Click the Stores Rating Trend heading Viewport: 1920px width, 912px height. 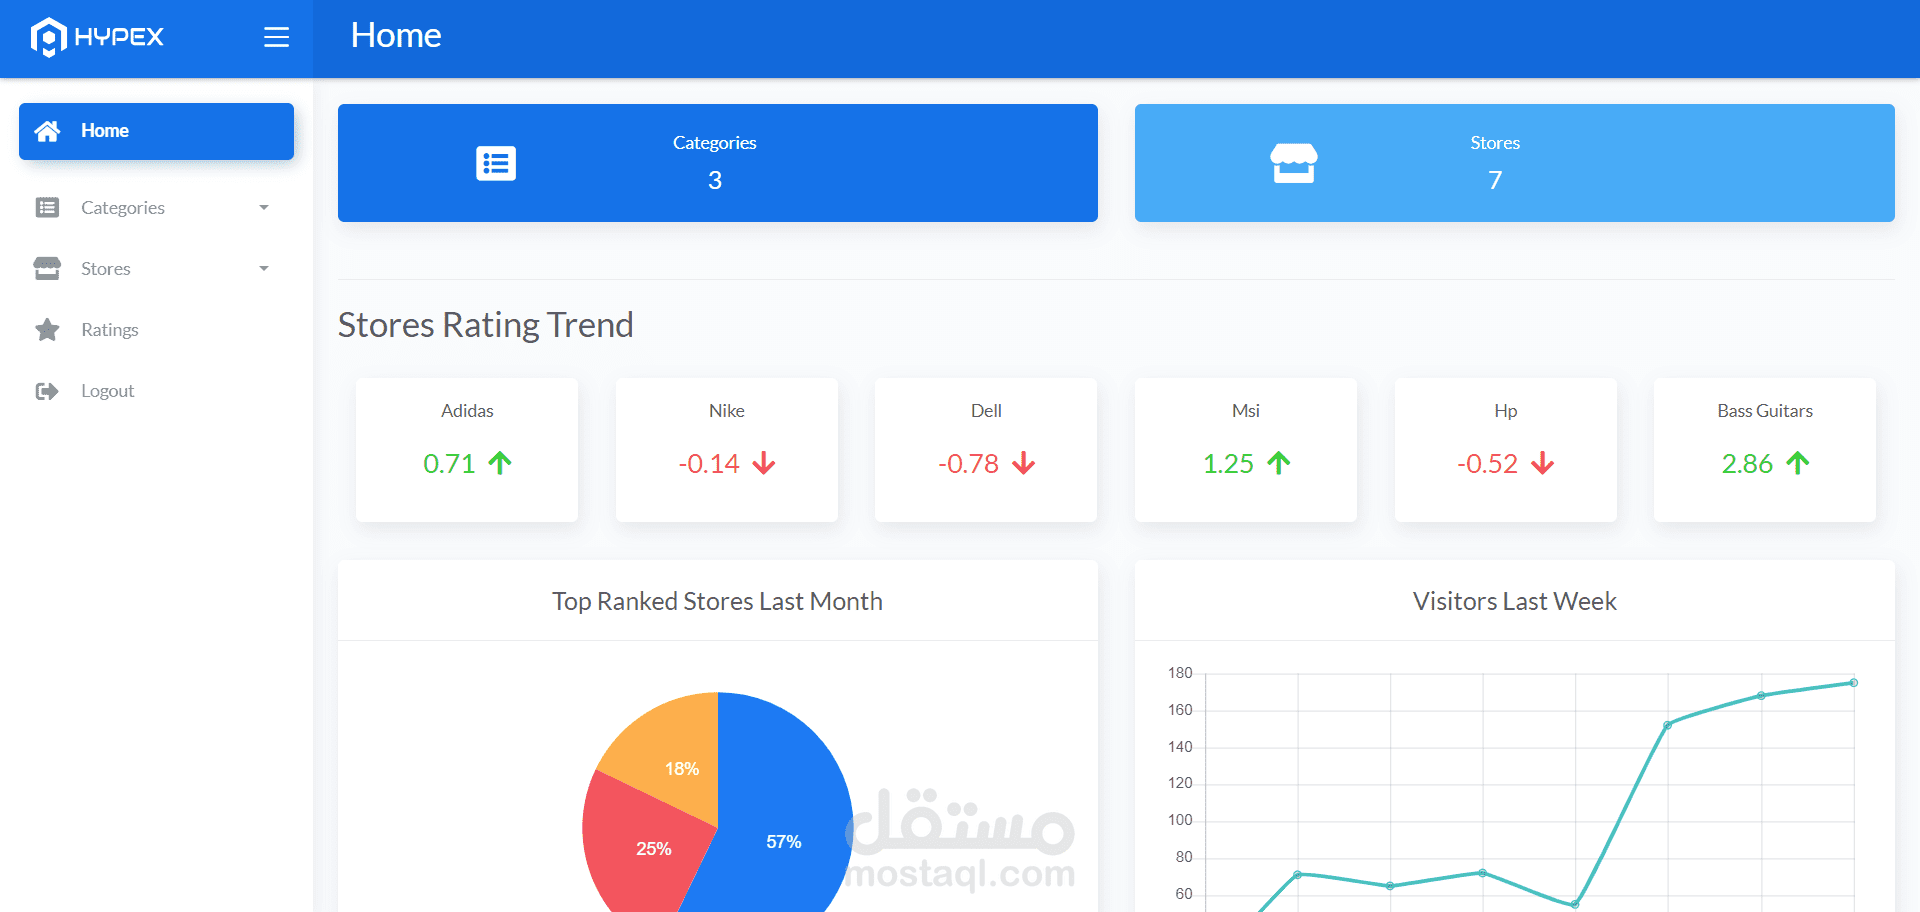point(486,324)
